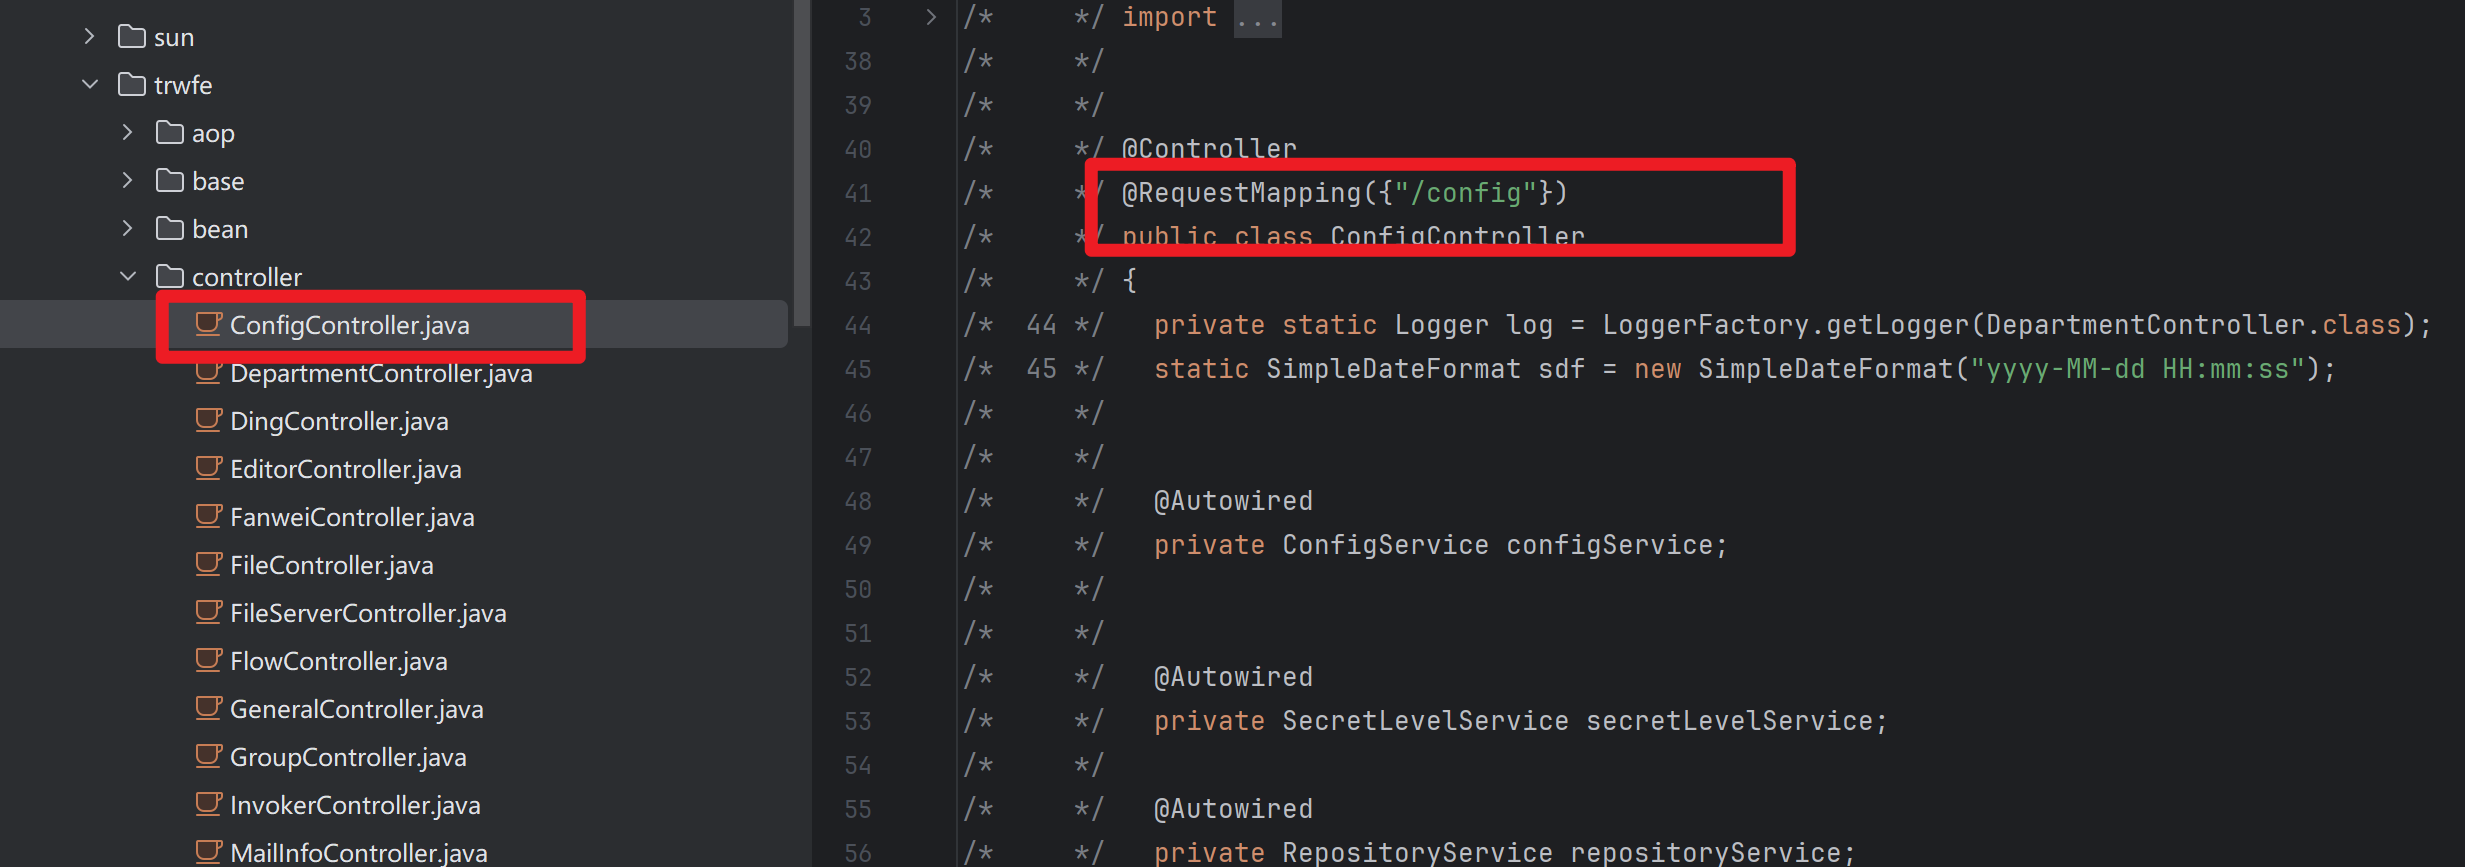2465x867 pixels.
Task: Select ConfigController.java in the tree
Action: pos(350,325)
